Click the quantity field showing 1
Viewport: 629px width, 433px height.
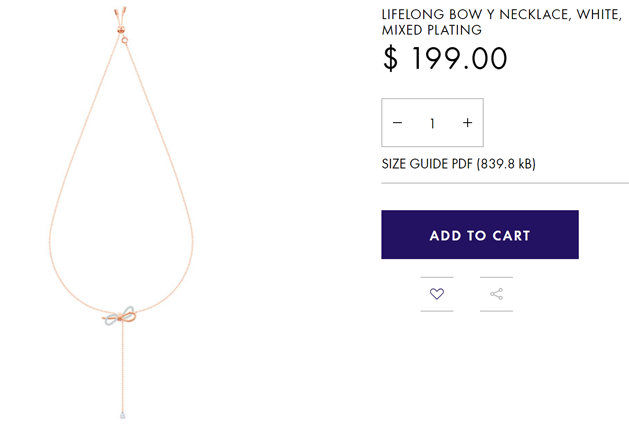point(432,123)
